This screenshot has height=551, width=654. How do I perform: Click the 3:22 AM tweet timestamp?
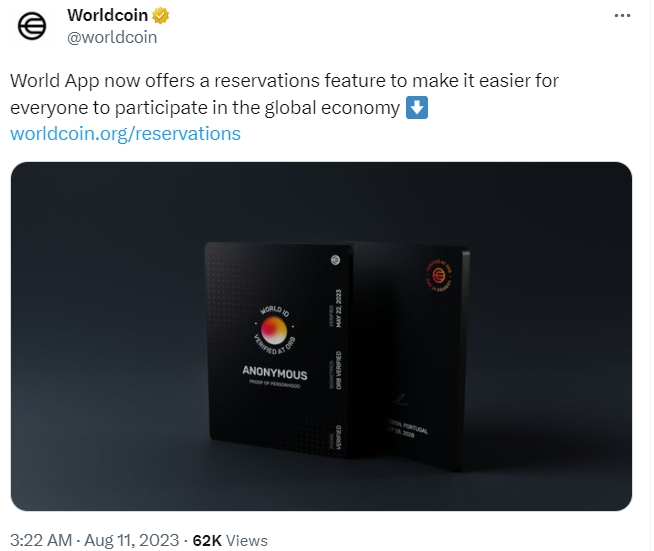(x=41, y=540)
